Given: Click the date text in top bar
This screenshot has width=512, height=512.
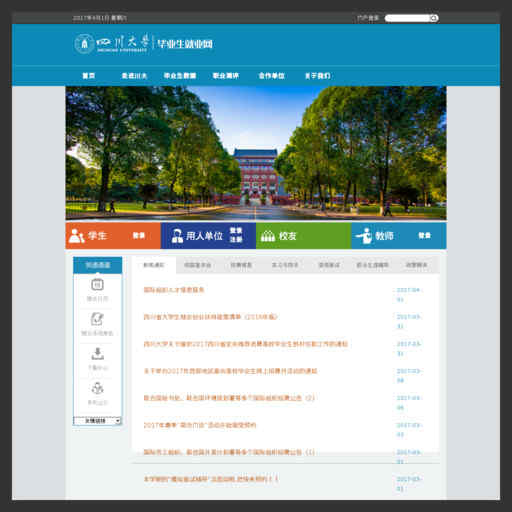Looking at the screenshot, I should 100,18.
